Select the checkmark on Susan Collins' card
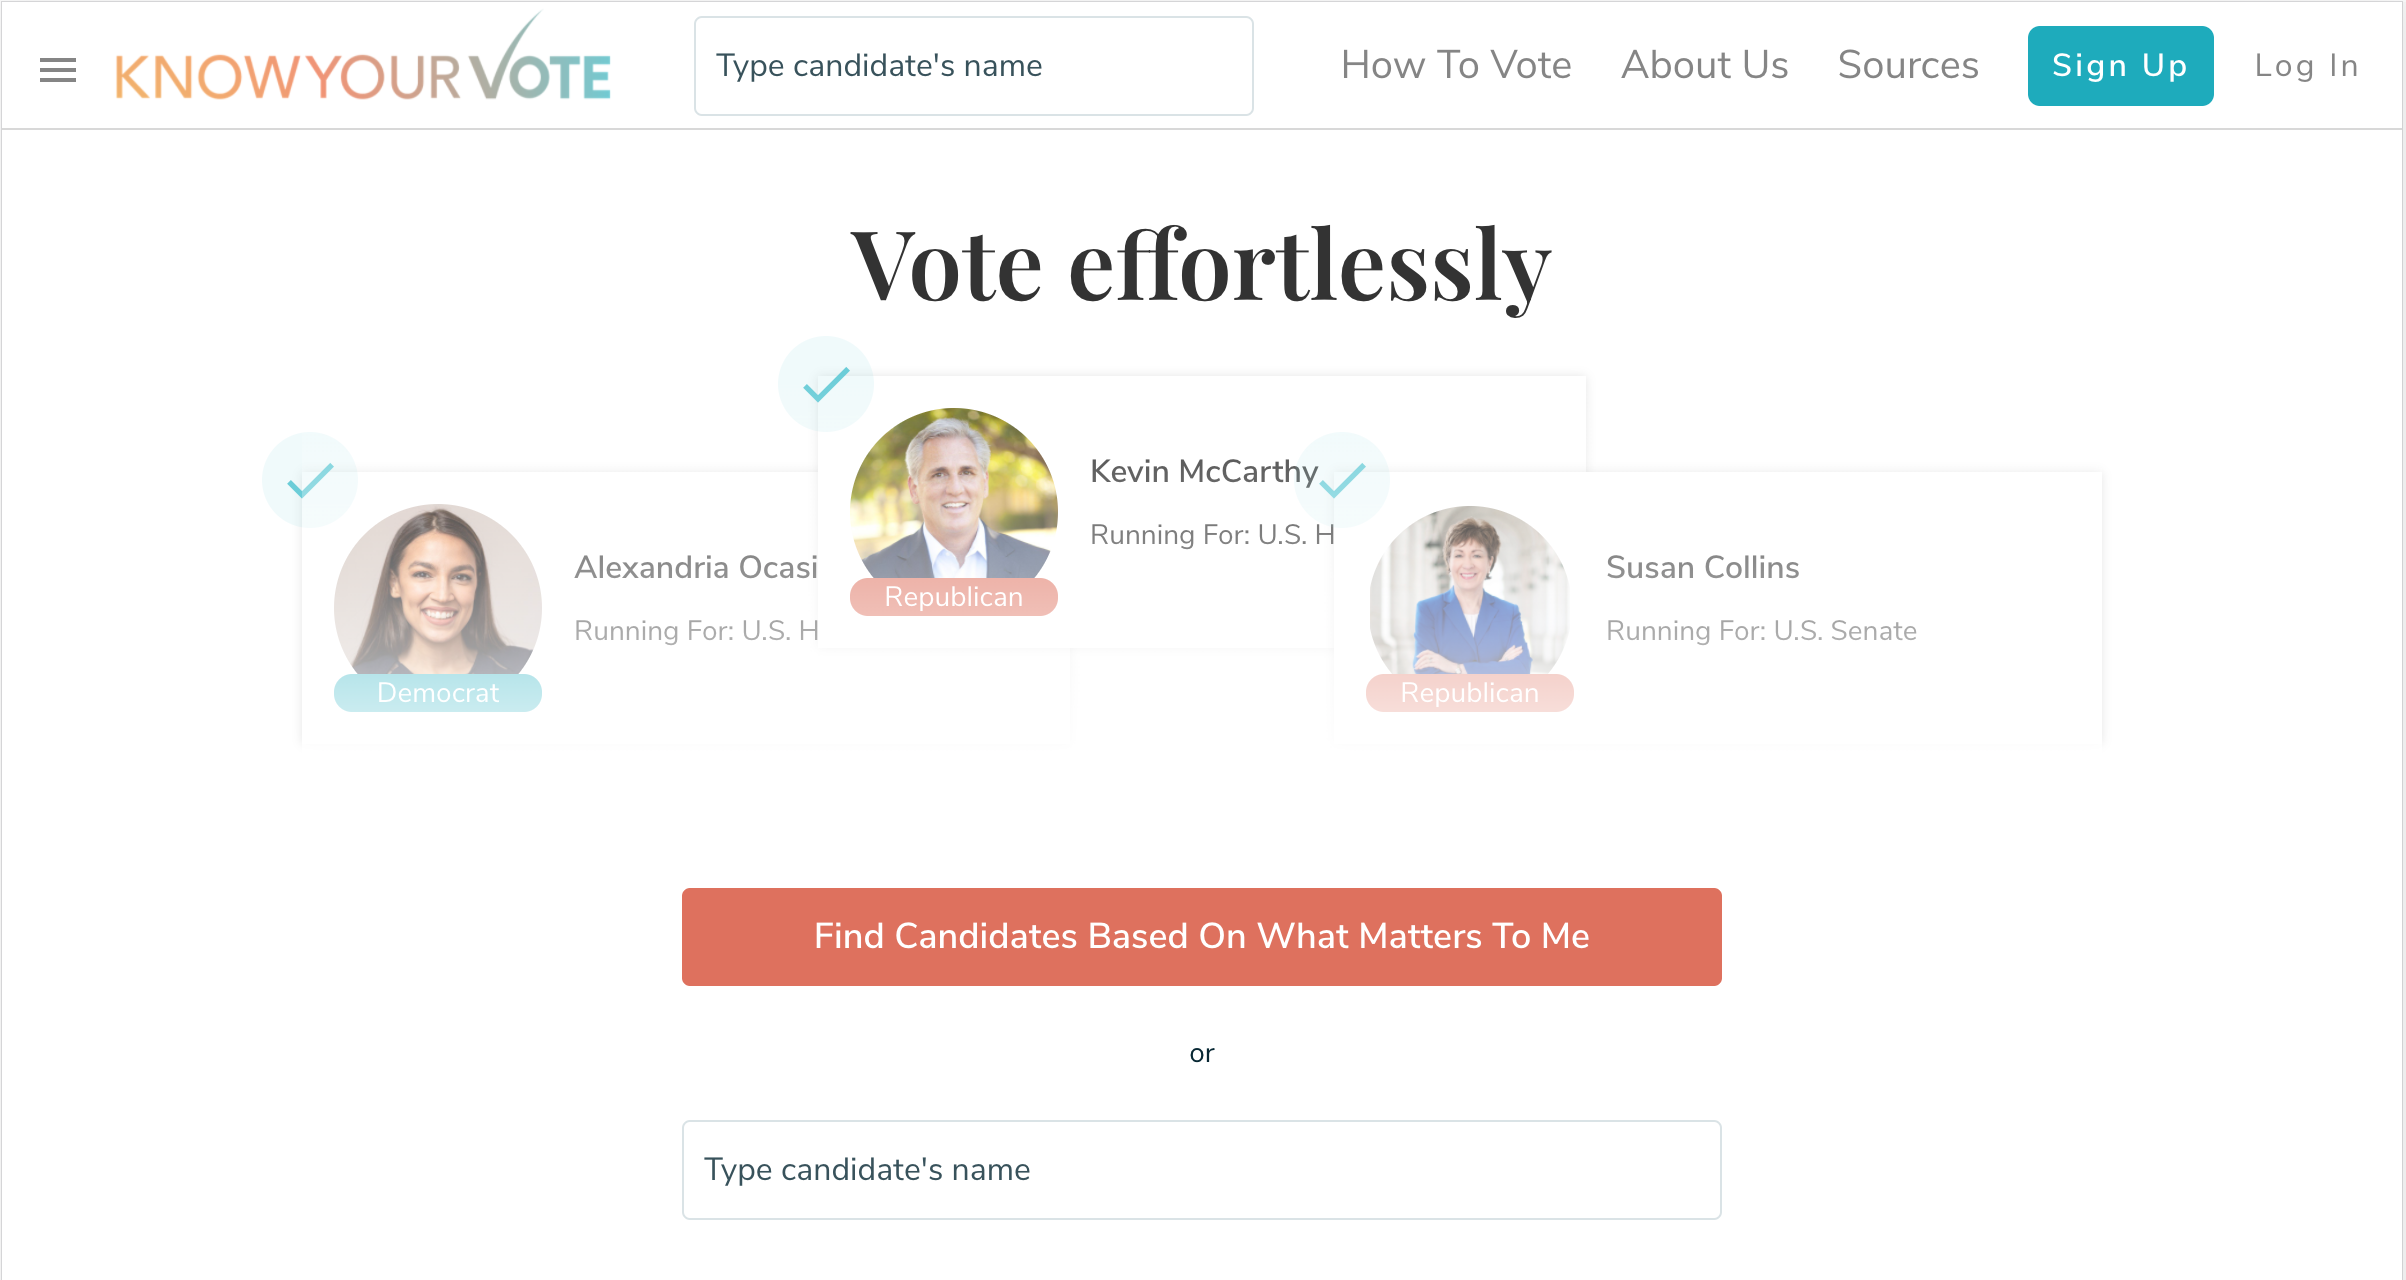Viewport: 2406px width, 1280px height. pos(1344,479)
